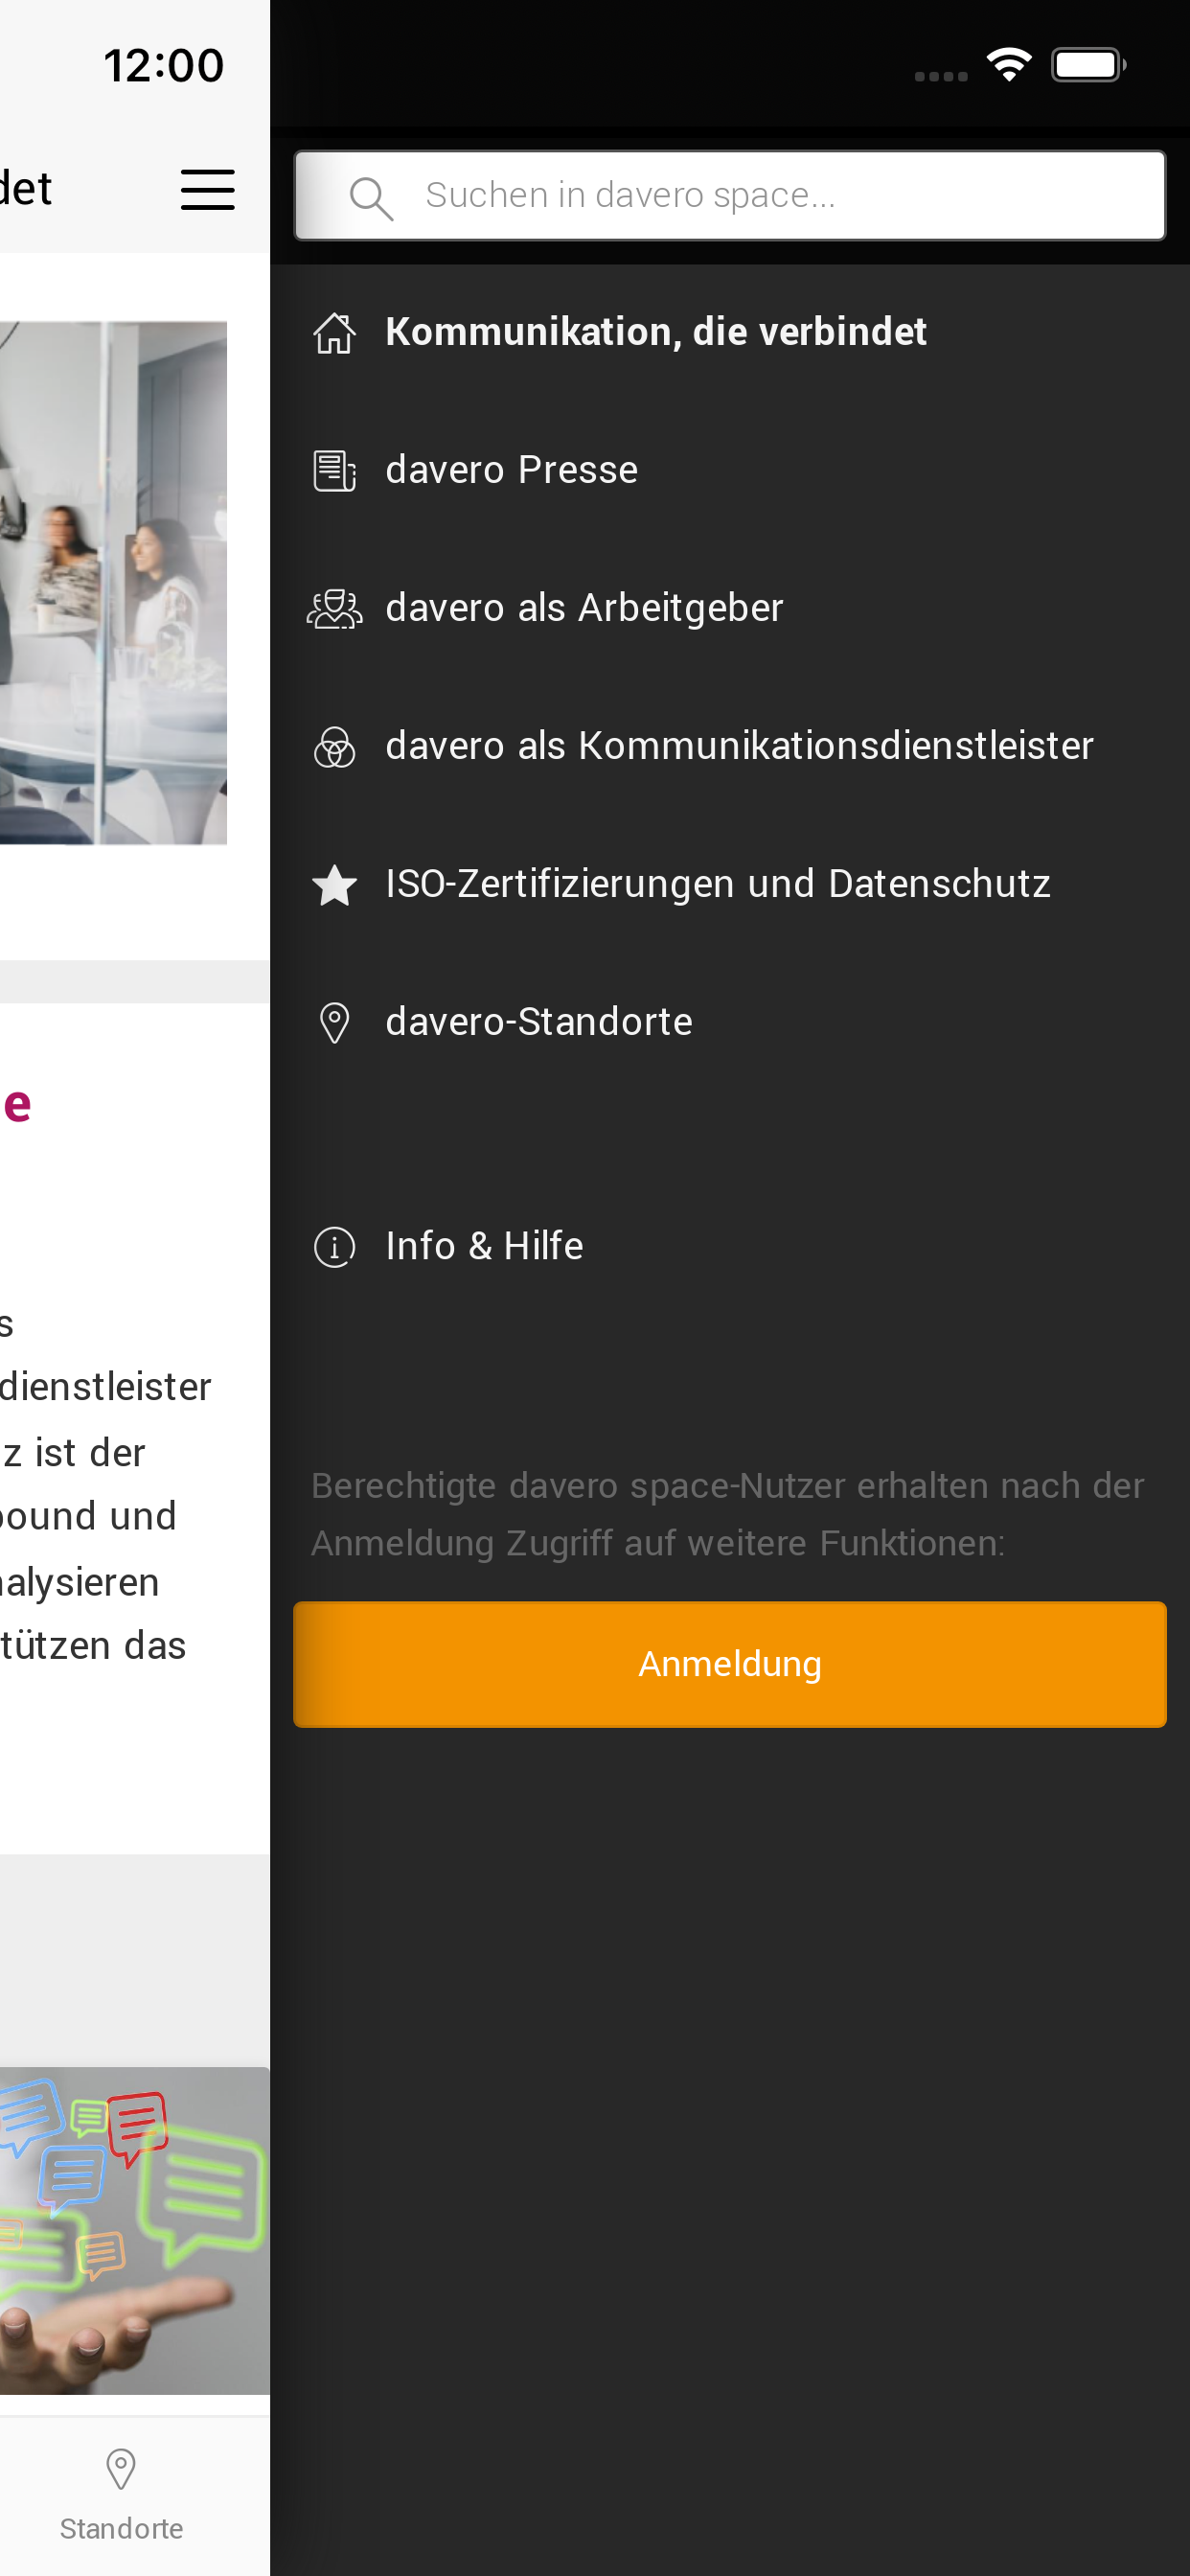Tap the battery status icon
This screenshot has width=1190, height=2576.
coord(1088,65)
